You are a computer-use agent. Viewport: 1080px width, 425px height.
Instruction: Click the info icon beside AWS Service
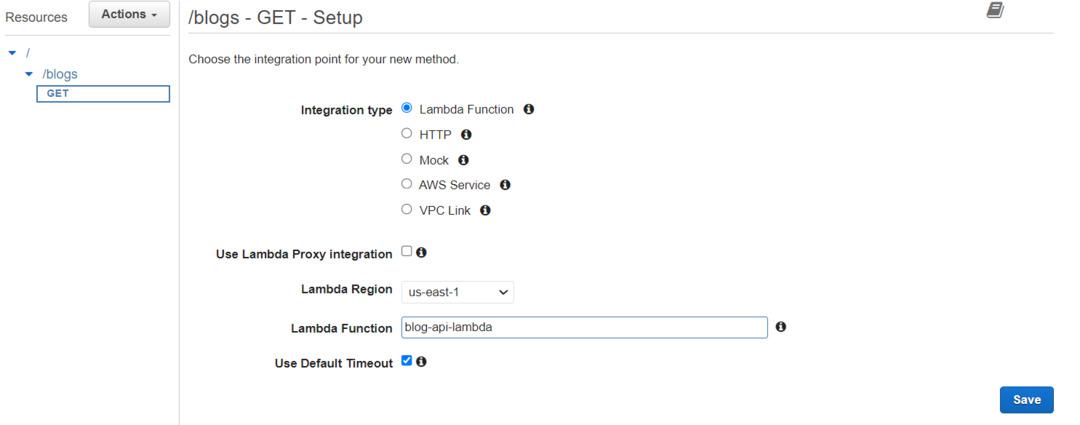coord(505,185)
